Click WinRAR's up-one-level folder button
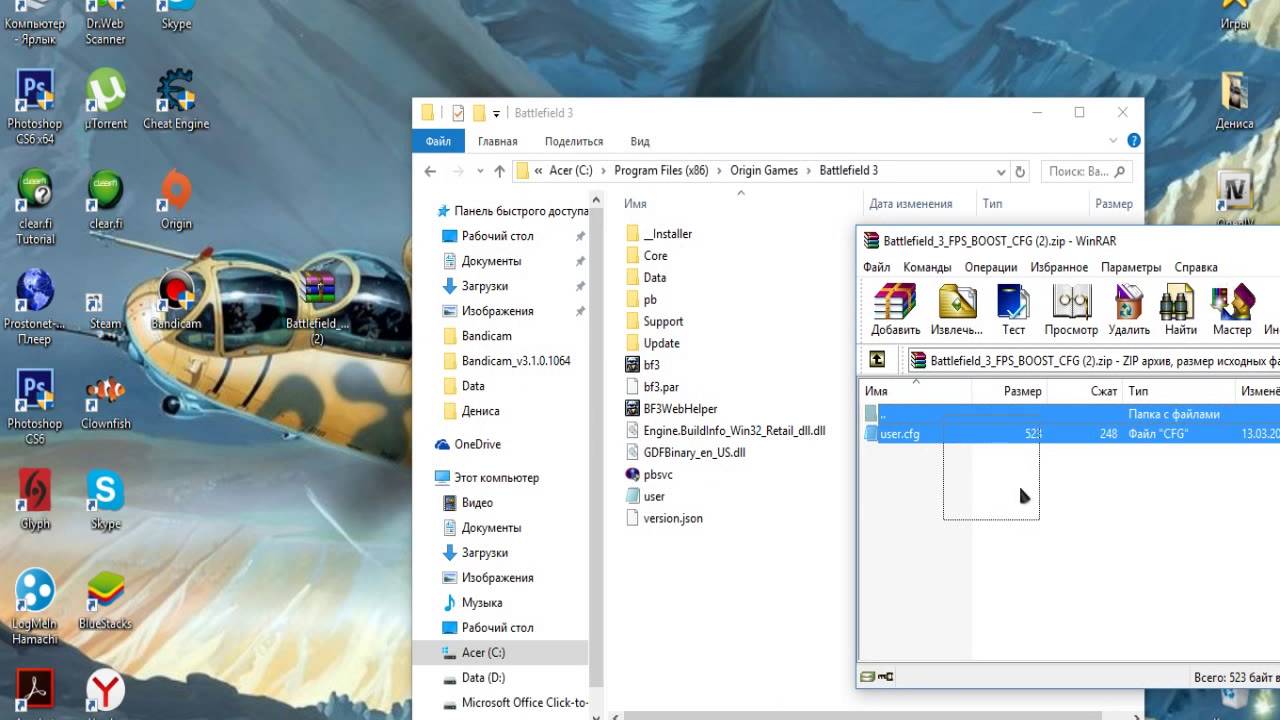The image size is (1280, 720). point(877,360)
